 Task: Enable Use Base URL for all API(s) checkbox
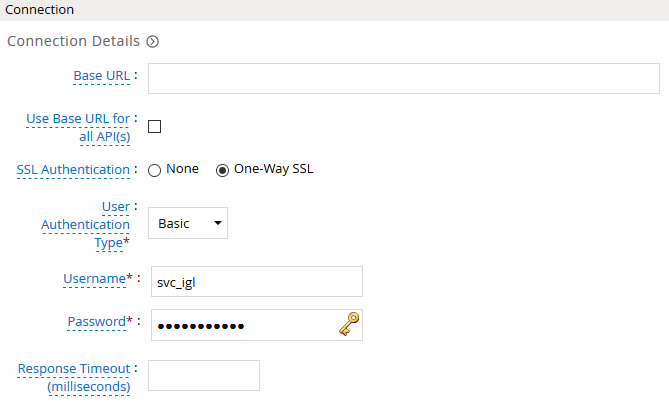pos(154,127)
